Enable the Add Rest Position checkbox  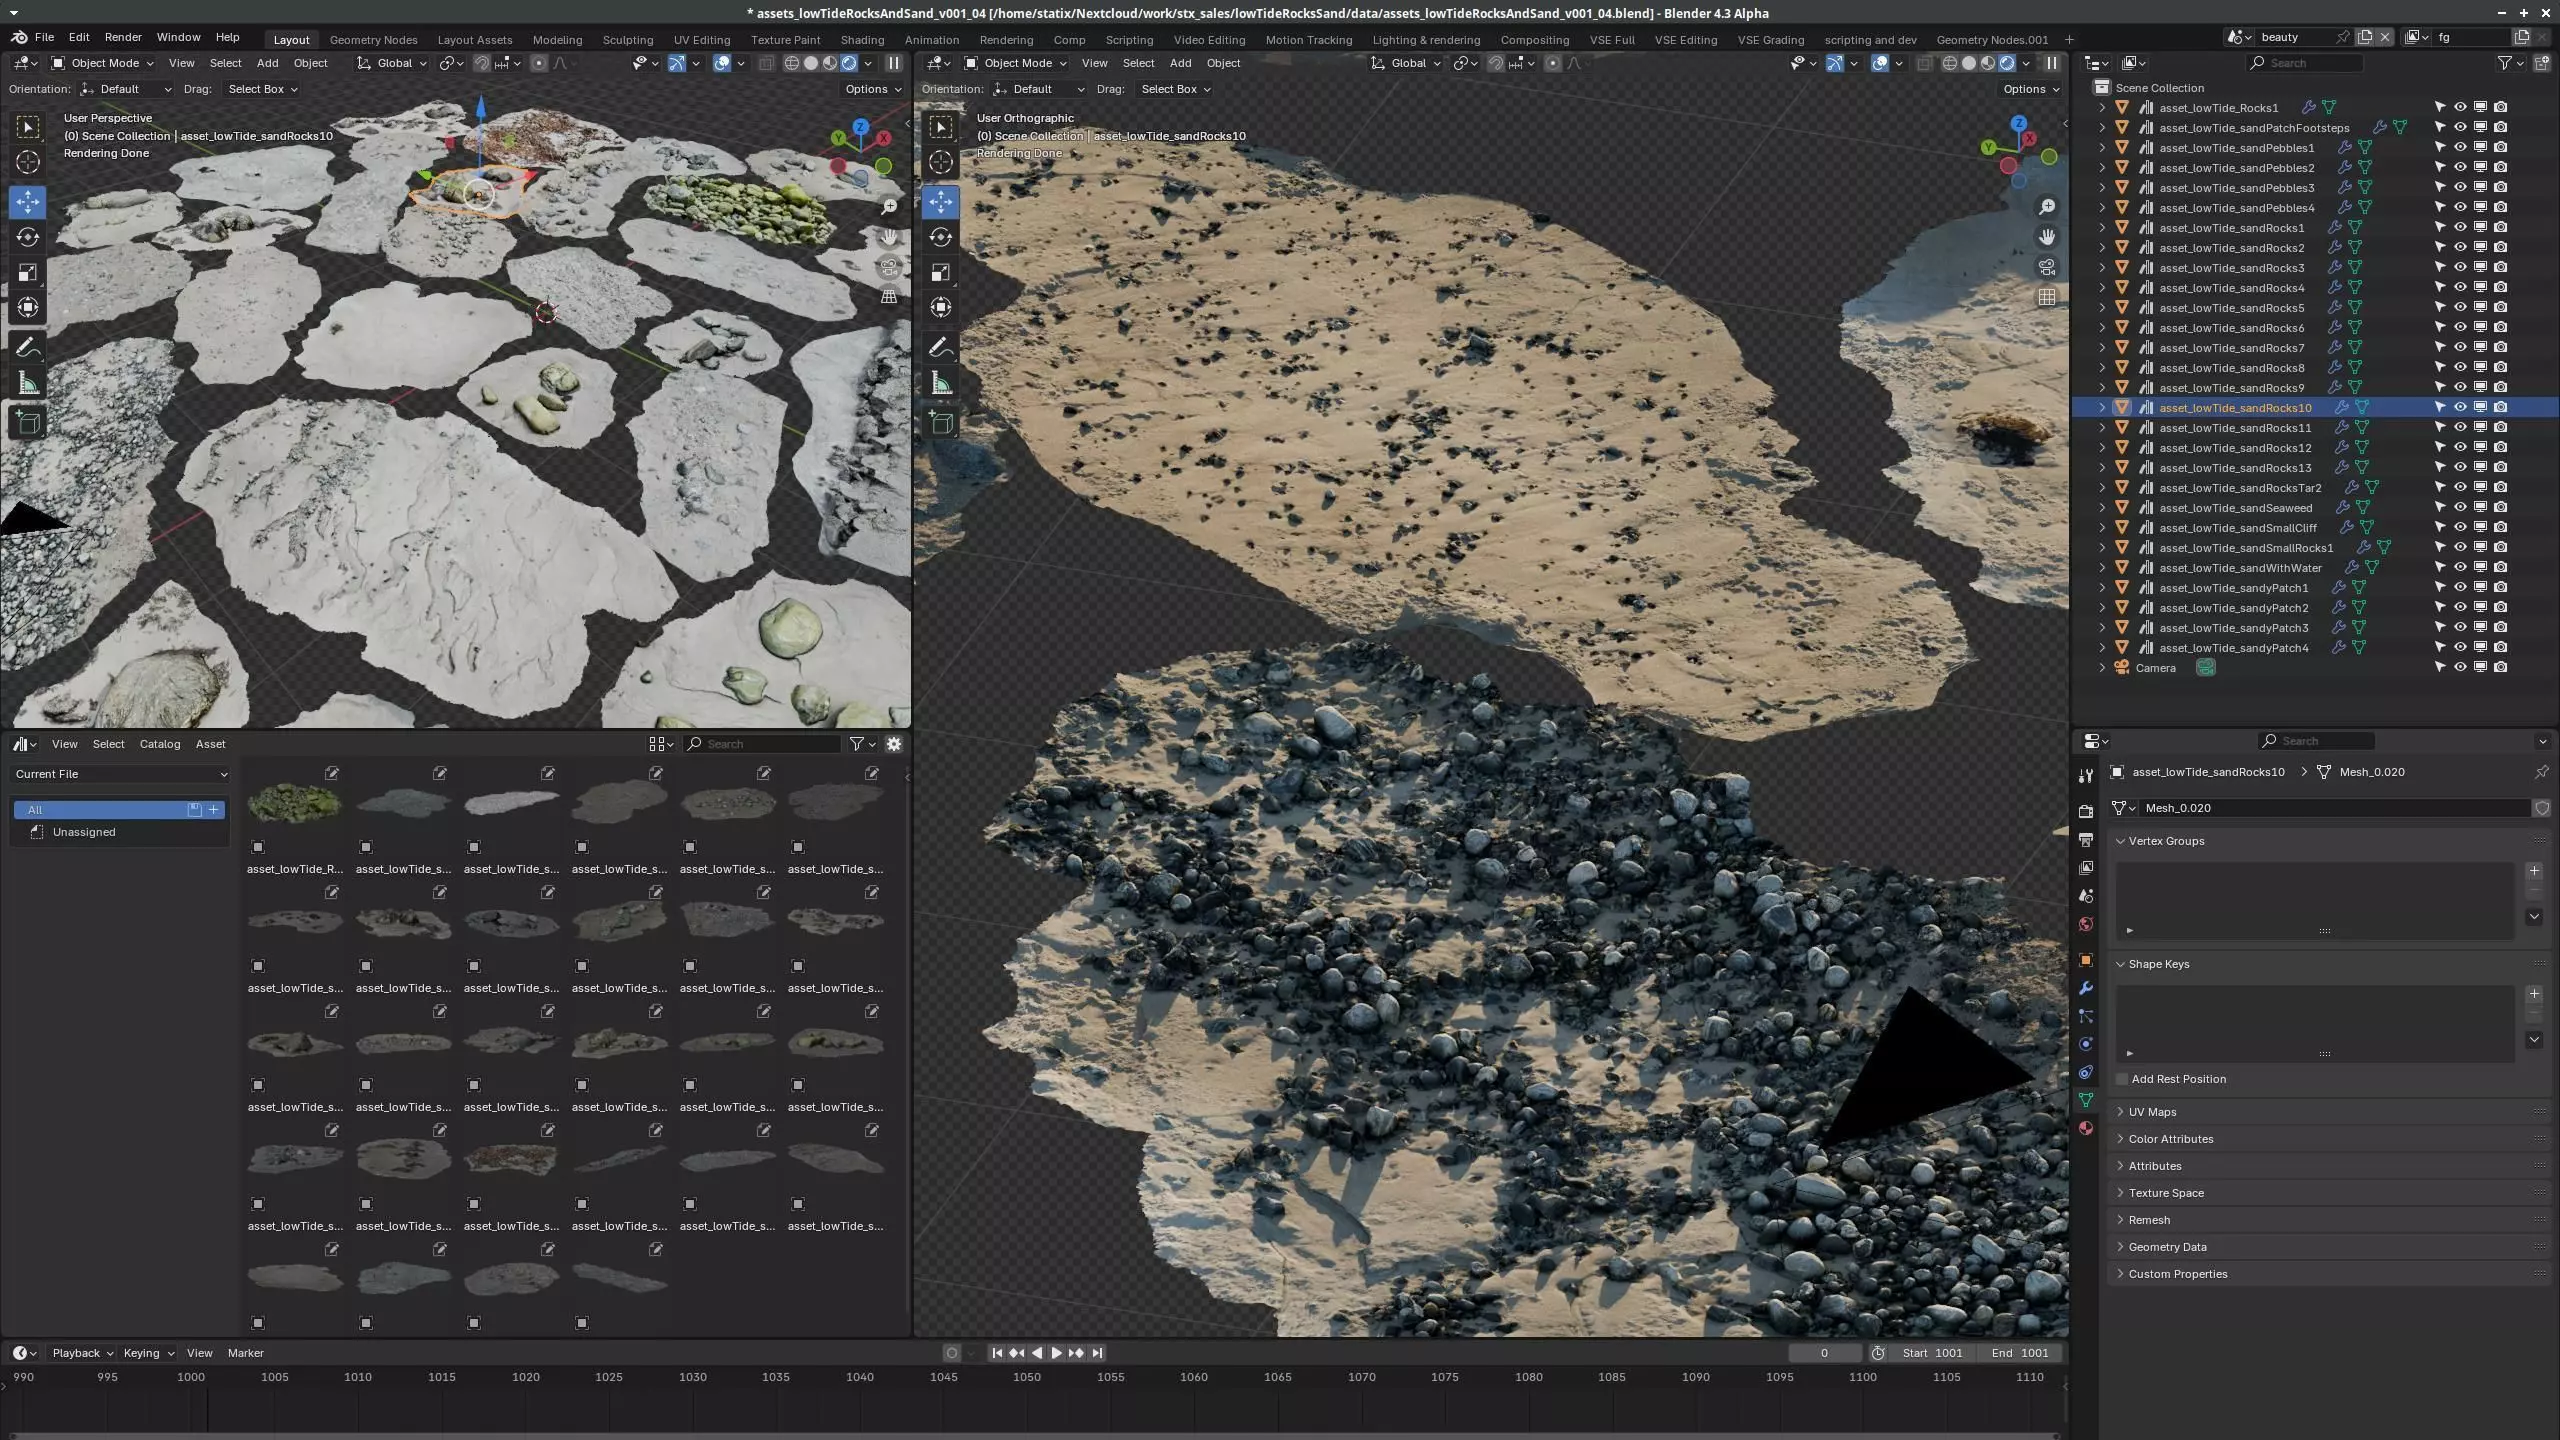[x=2122, y=1079]
